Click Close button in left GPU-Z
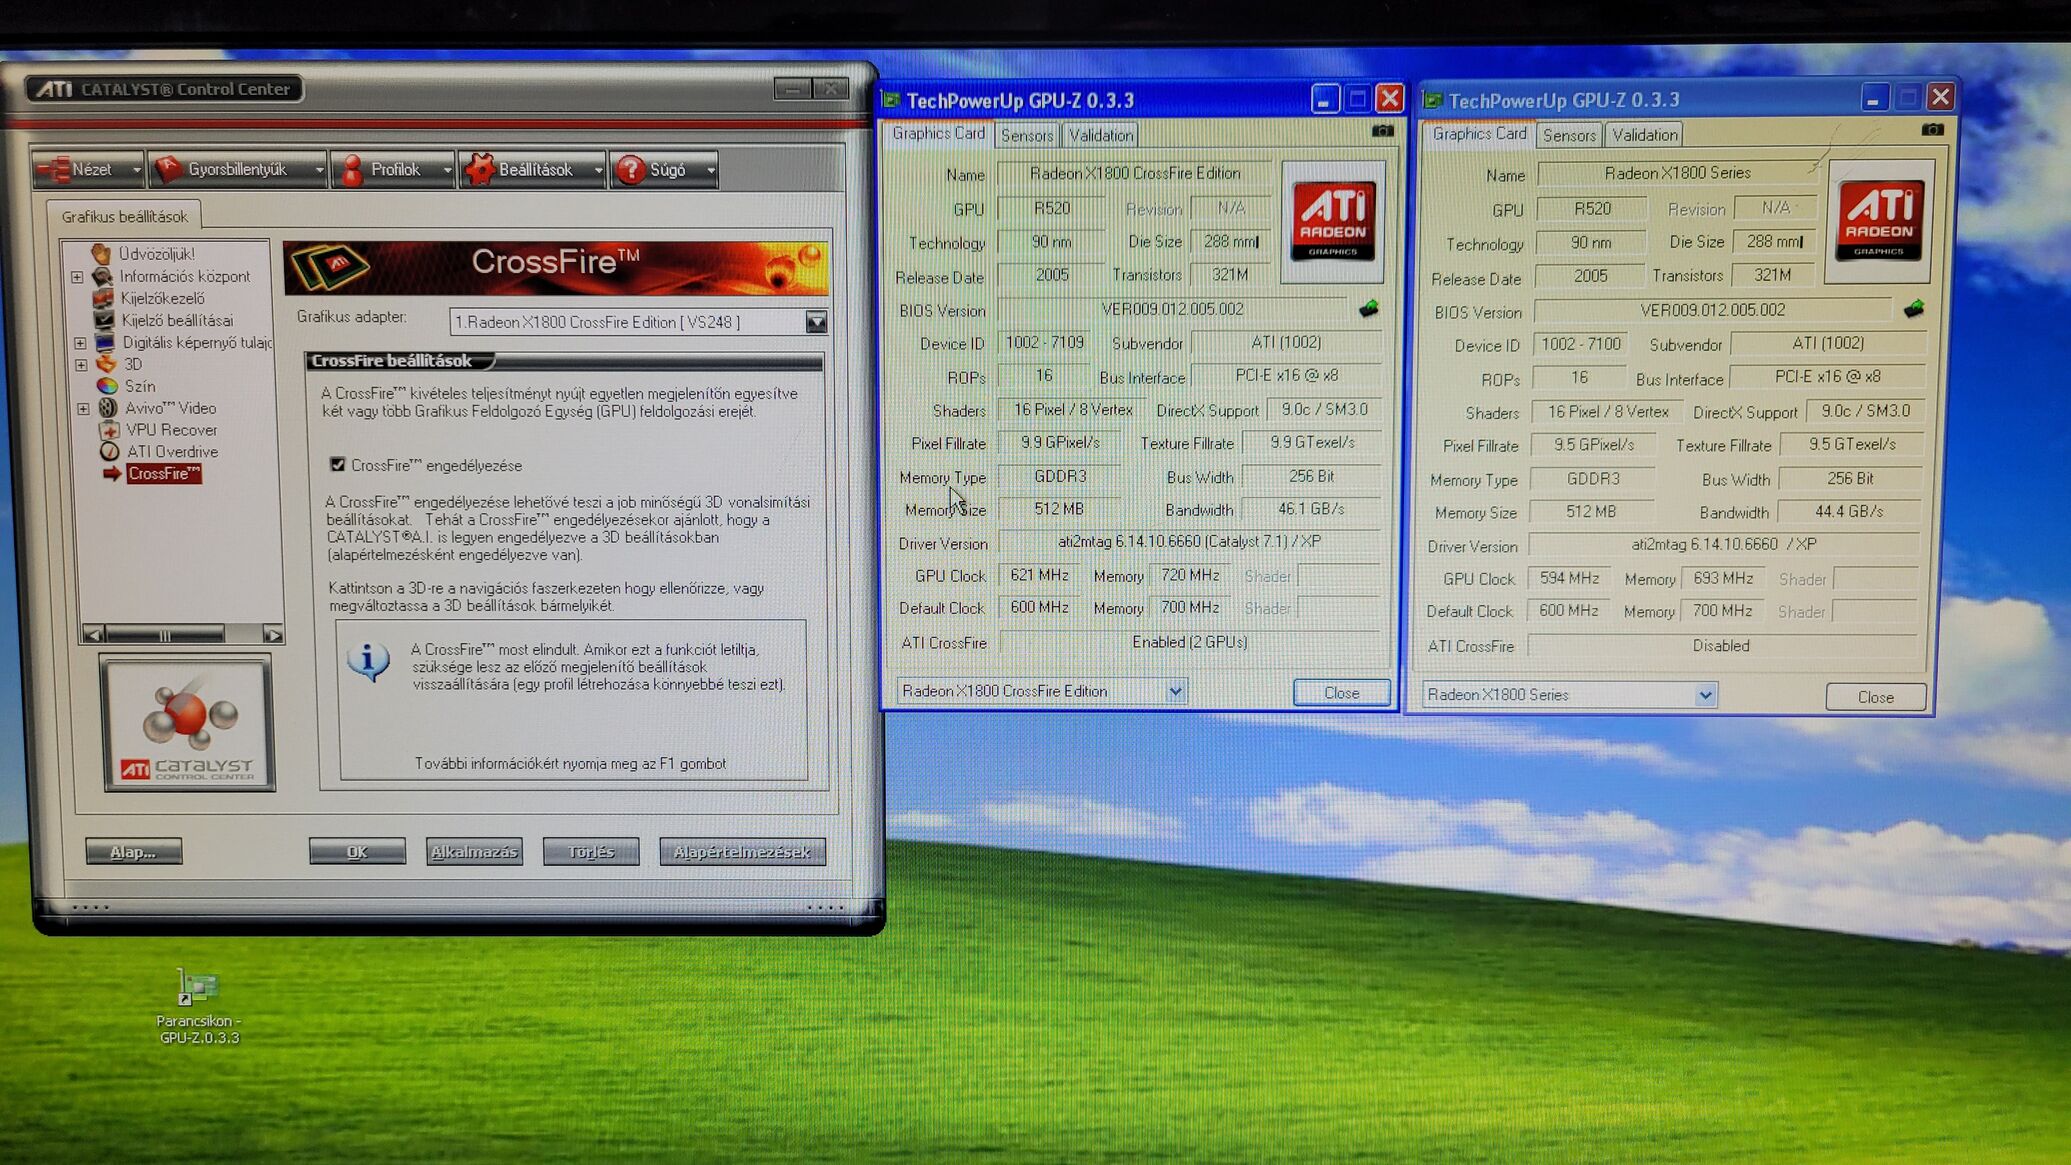2071x1165 pixels. click(x=1341, y=693)
